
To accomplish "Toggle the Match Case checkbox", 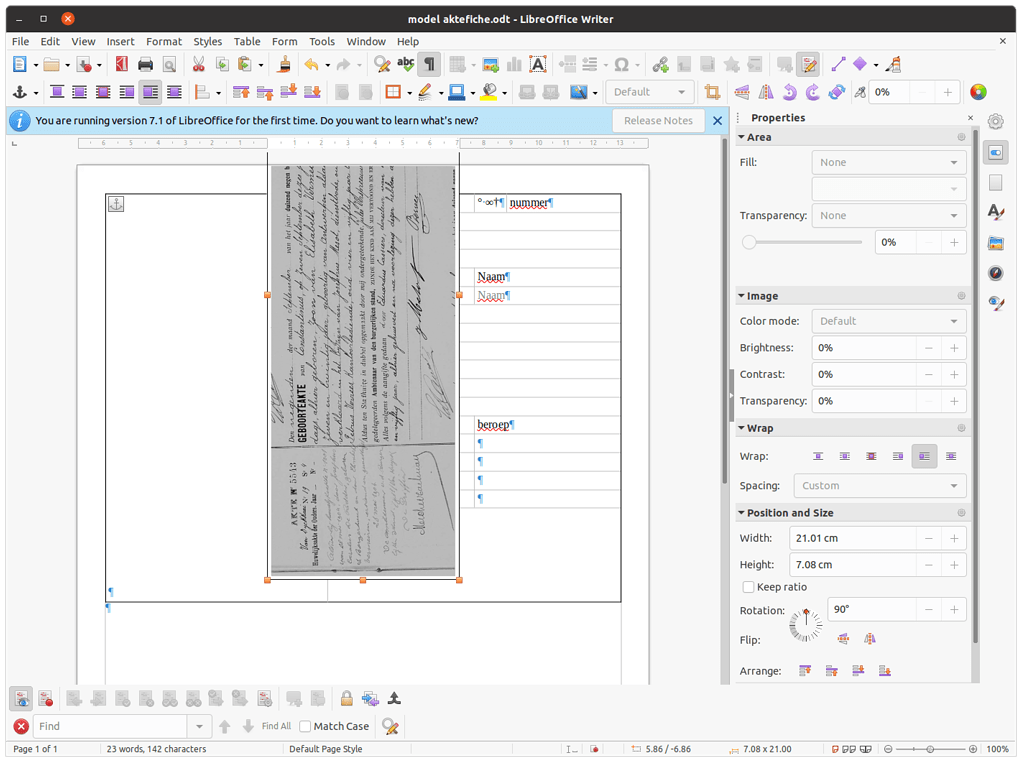I will tap(305, 726).
